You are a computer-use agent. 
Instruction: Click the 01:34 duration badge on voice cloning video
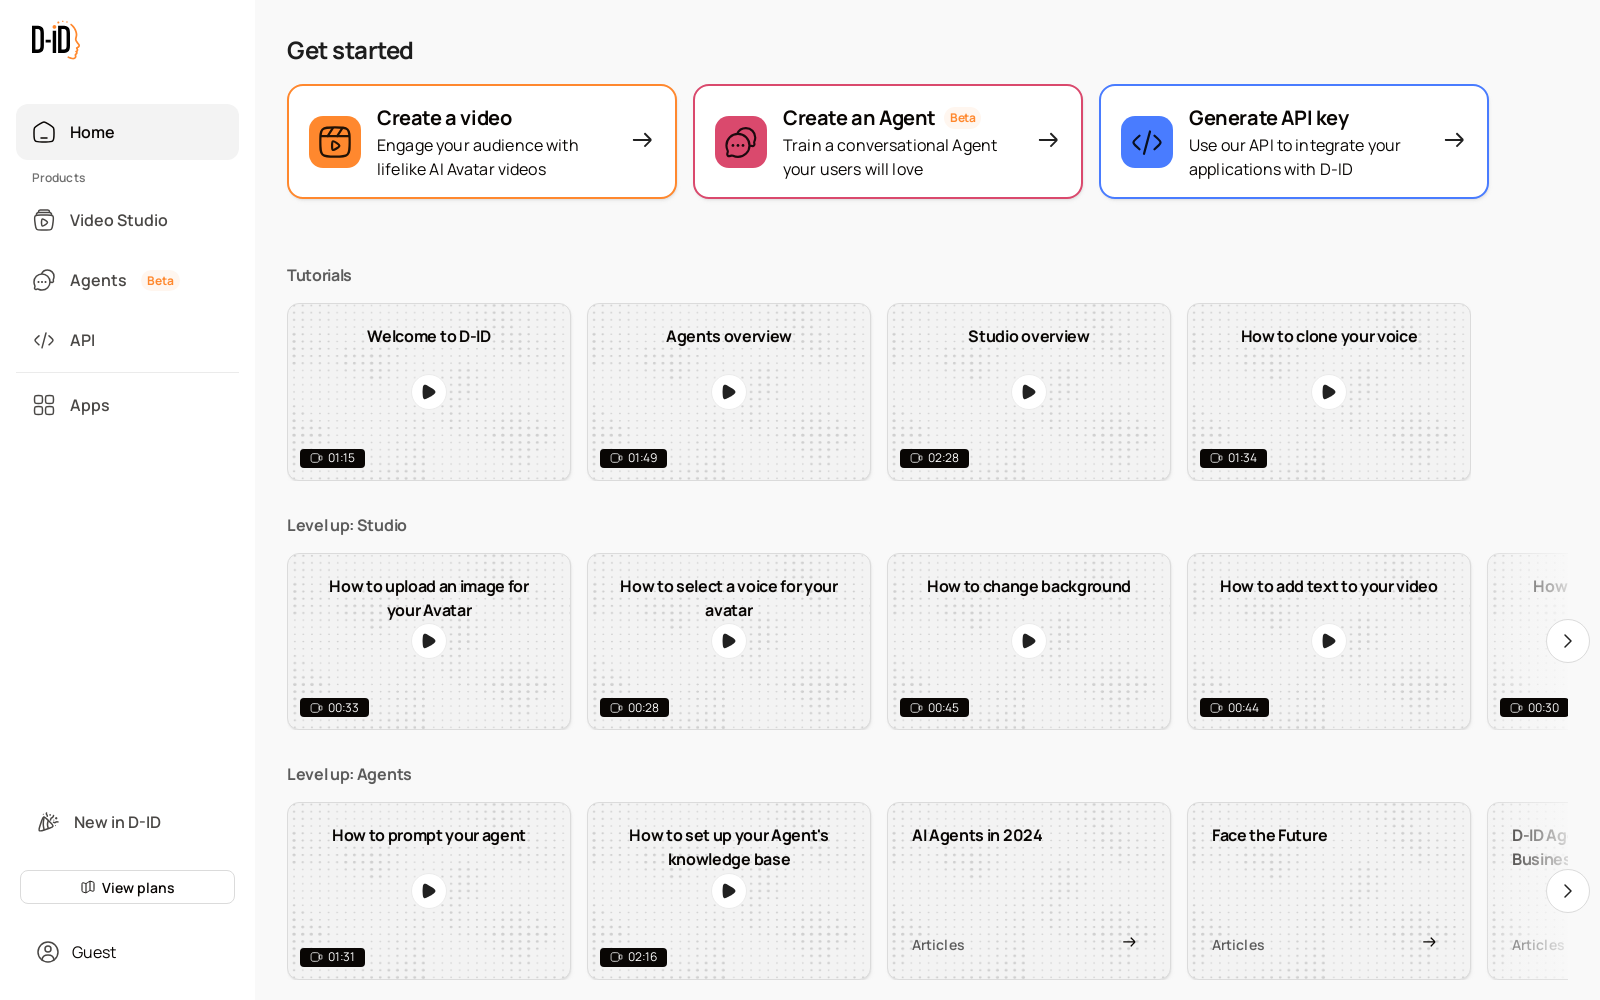coord(1233,458)
